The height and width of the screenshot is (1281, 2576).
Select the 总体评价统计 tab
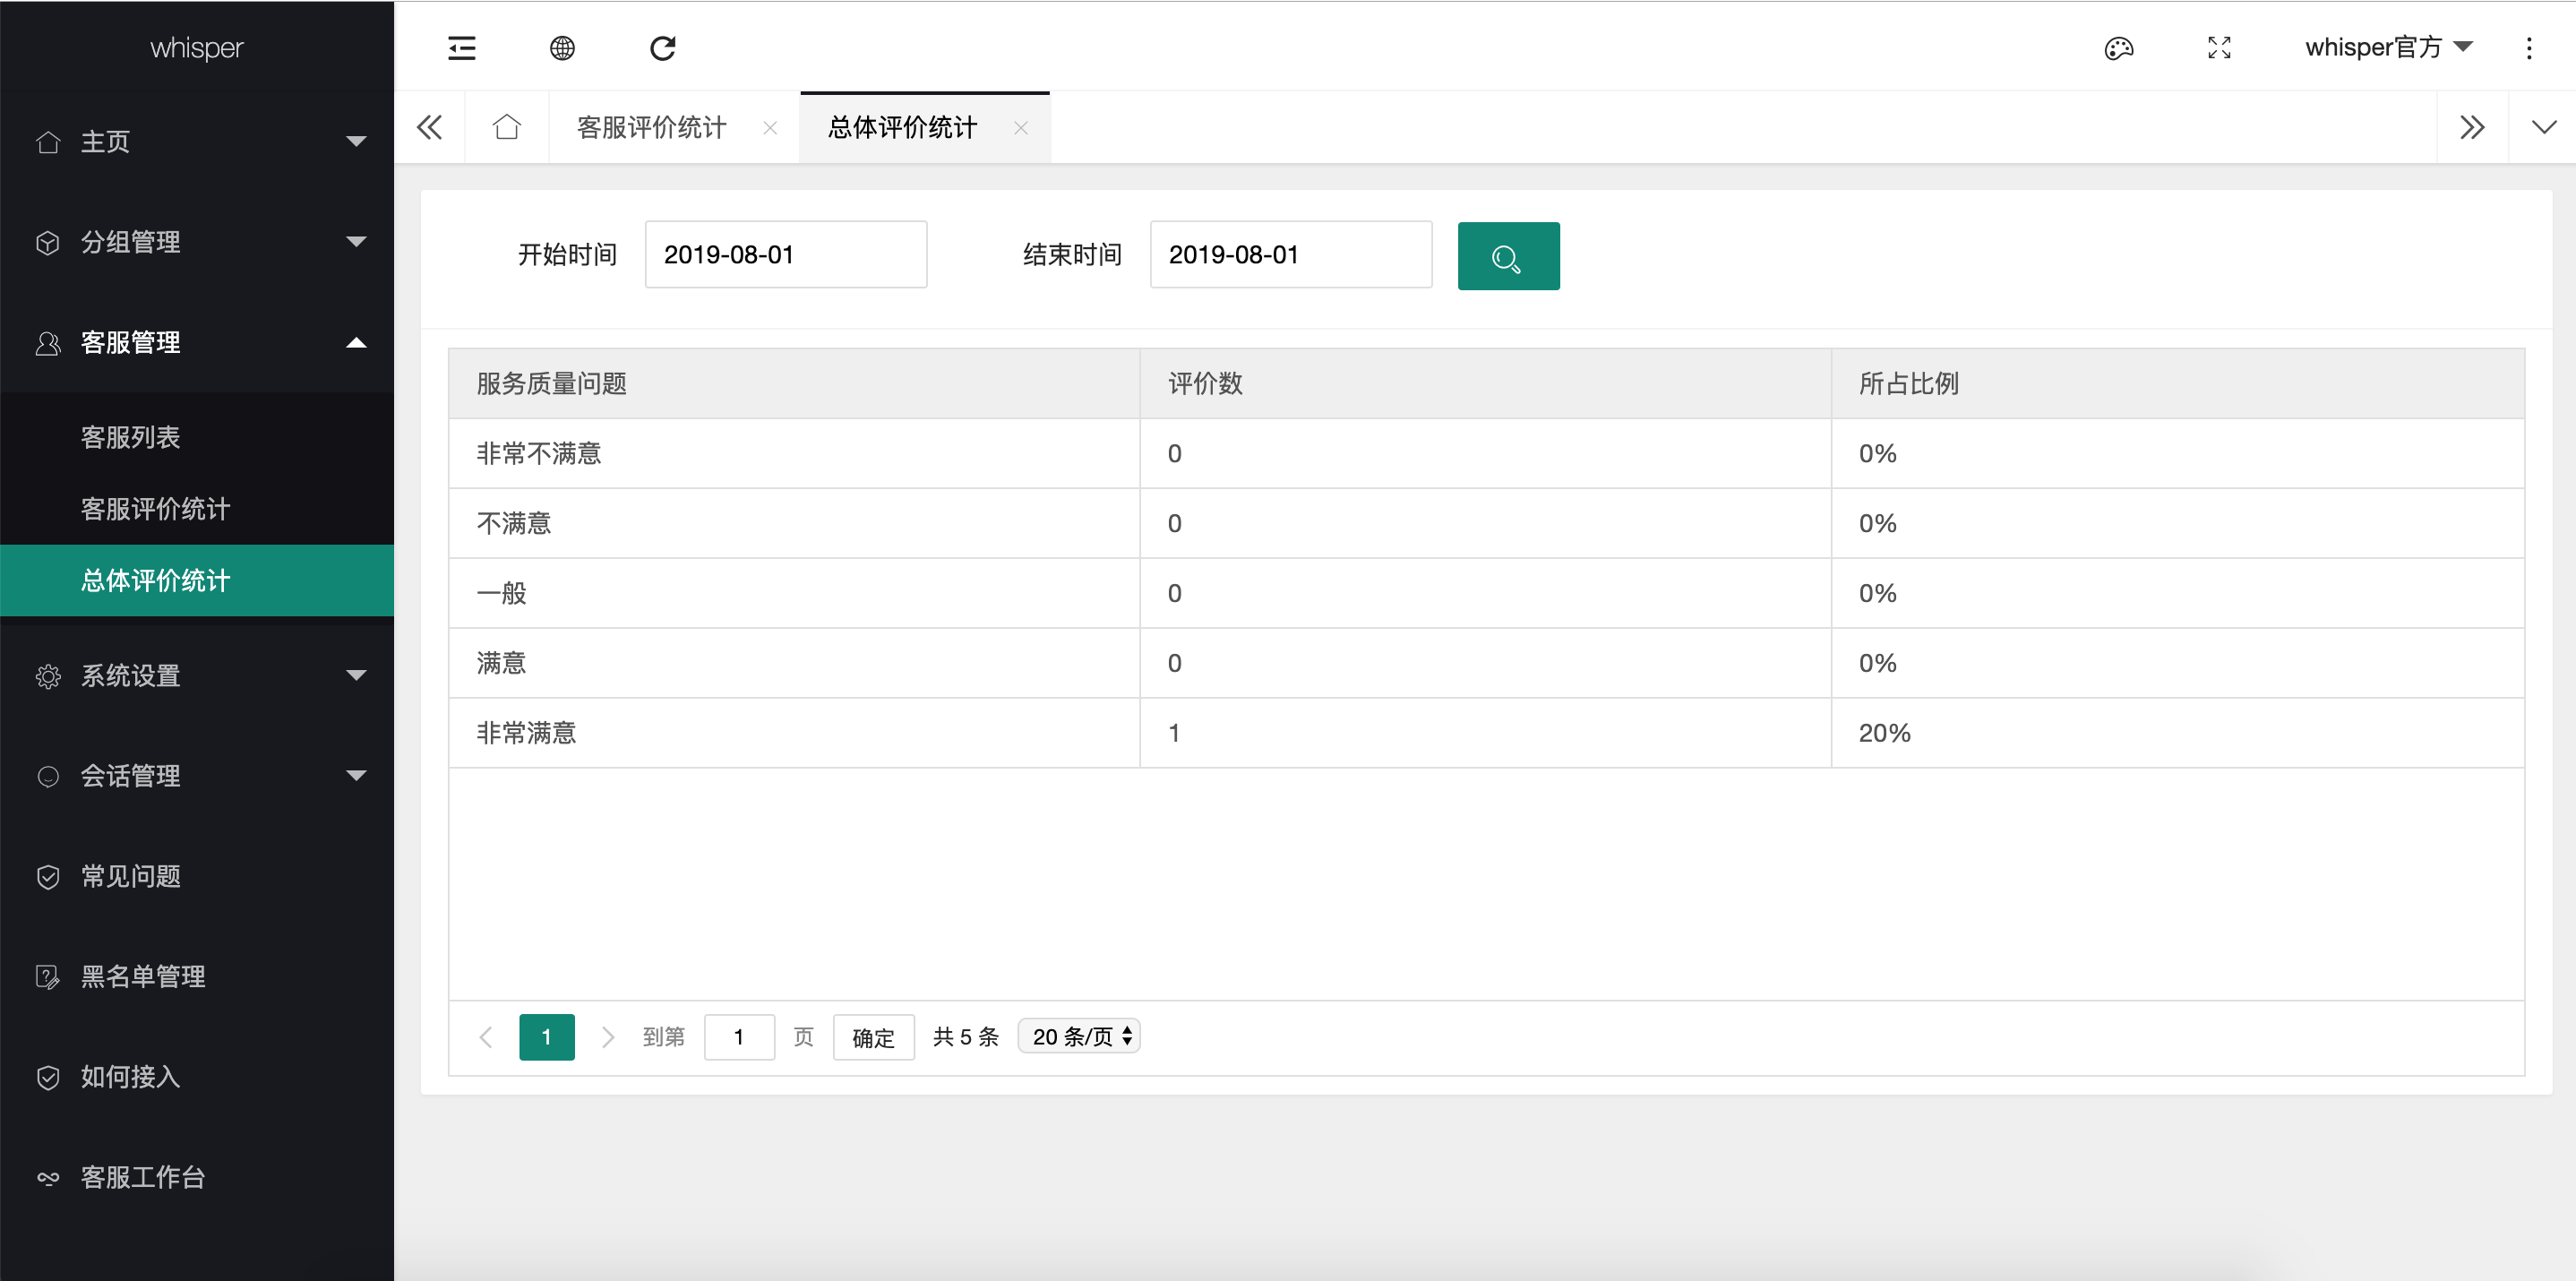click(903, 127)
